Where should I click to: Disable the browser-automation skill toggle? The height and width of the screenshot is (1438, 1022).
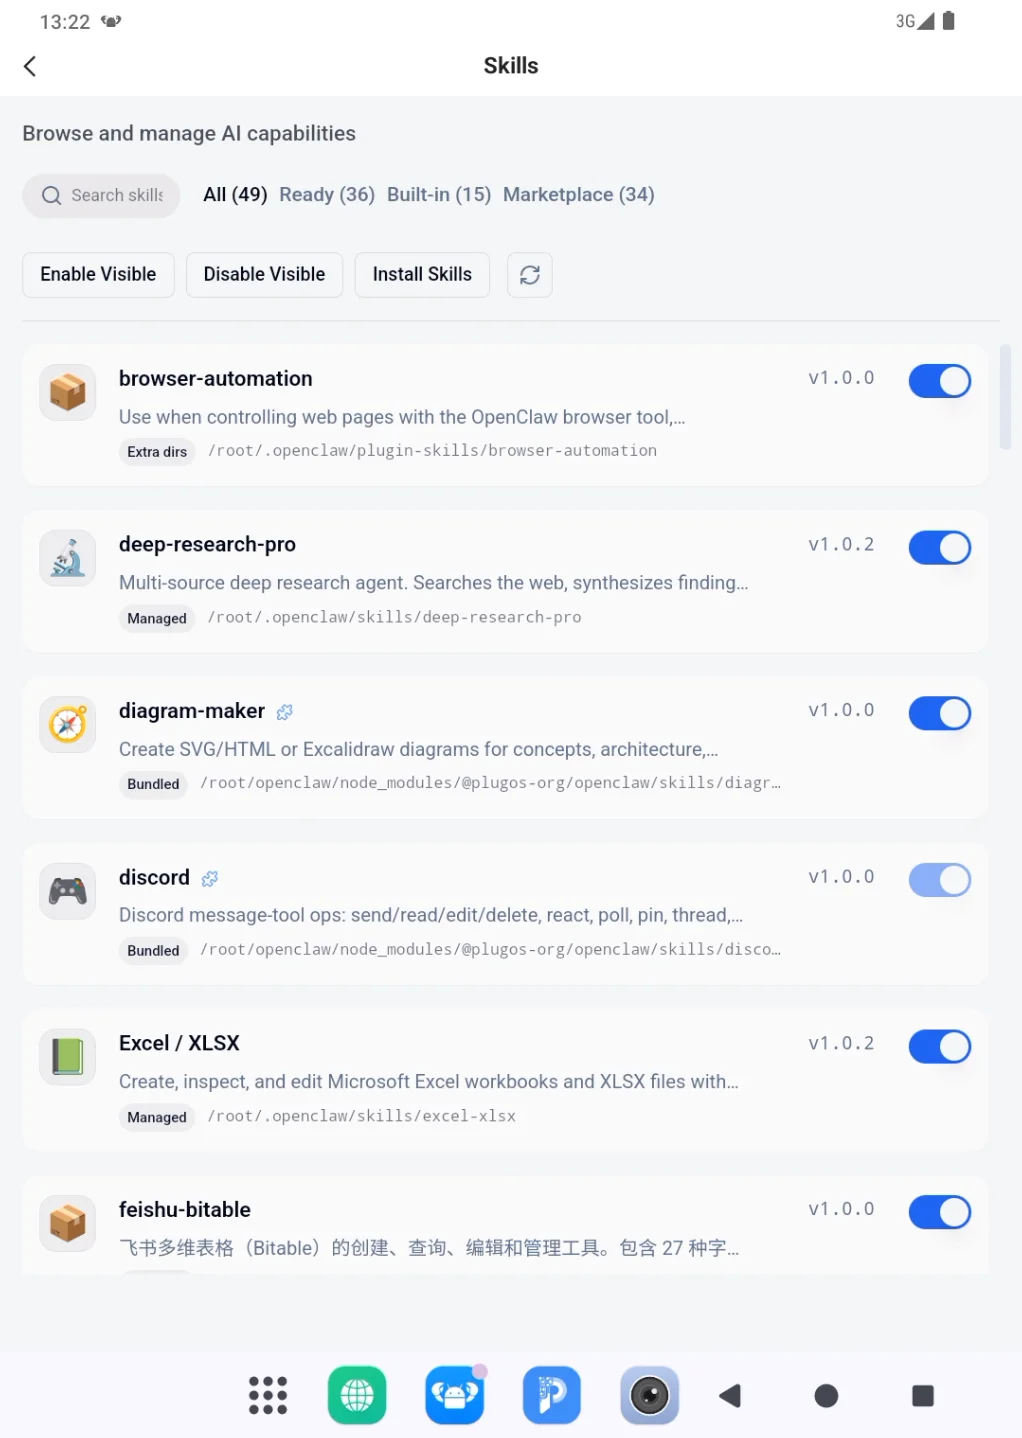point(939,381)
